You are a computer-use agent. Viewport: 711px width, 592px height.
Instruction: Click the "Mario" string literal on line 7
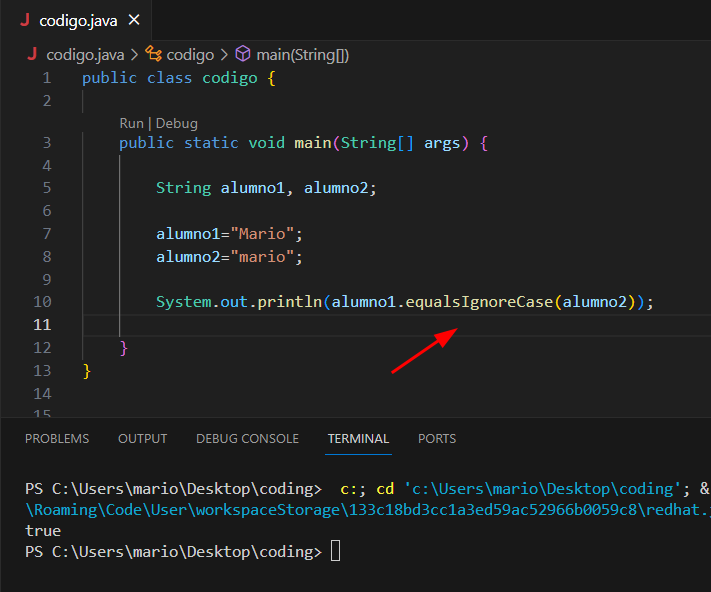coord(263,234)
